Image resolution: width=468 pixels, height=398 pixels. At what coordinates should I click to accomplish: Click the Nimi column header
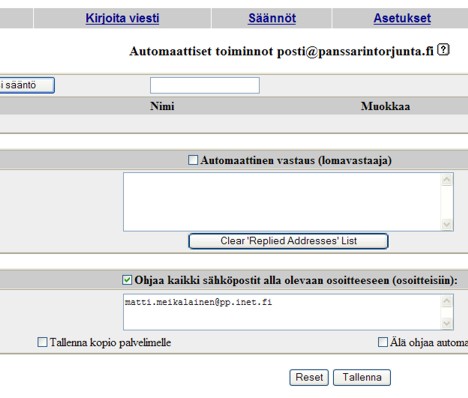click(x=162, y=106)
